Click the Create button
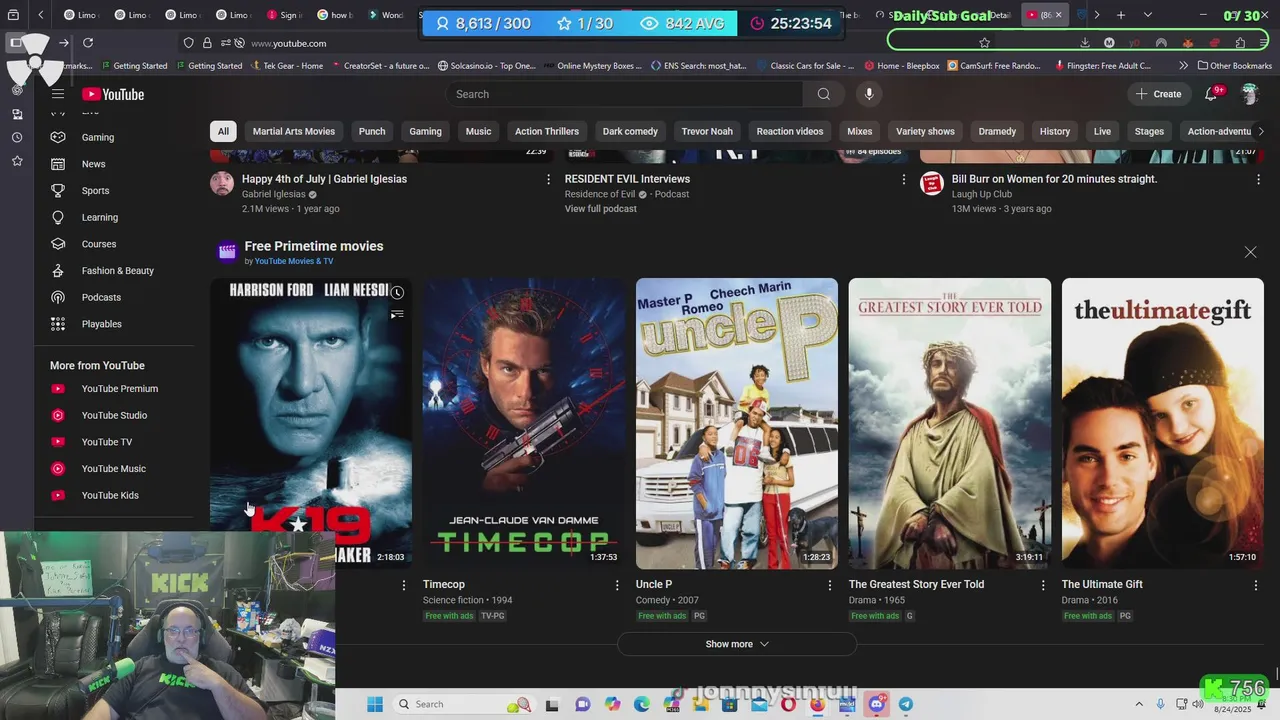This screenshot has height=720, width=1280. point(1158,94)
